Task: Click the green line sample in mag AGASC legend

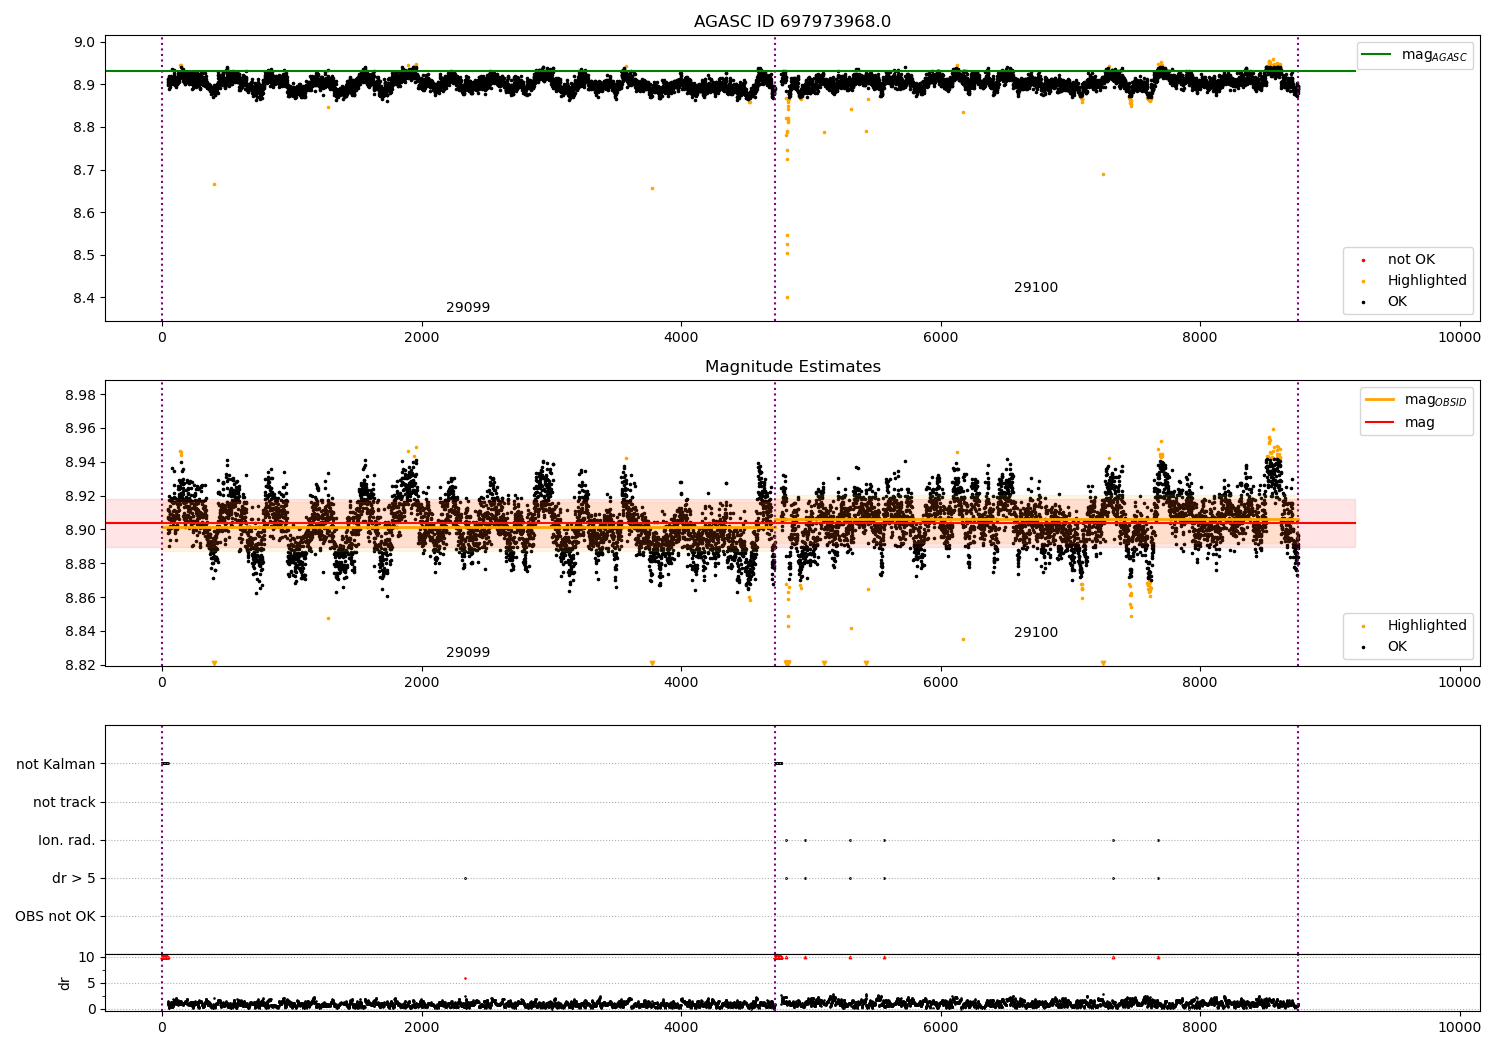Action: [x=1377, y=55]
